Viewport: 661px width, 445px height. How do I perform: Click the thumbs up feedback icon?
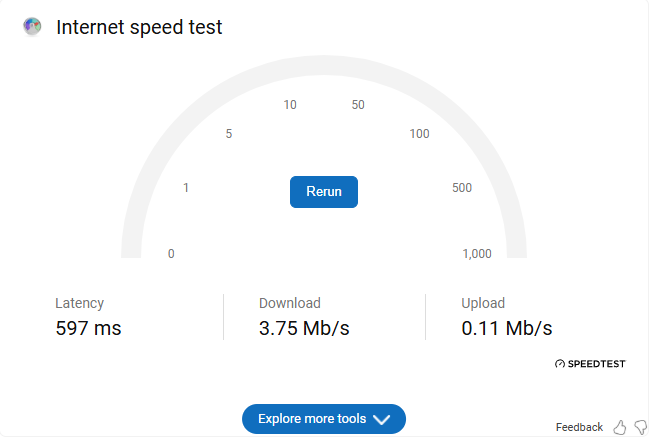click(620, 427)
